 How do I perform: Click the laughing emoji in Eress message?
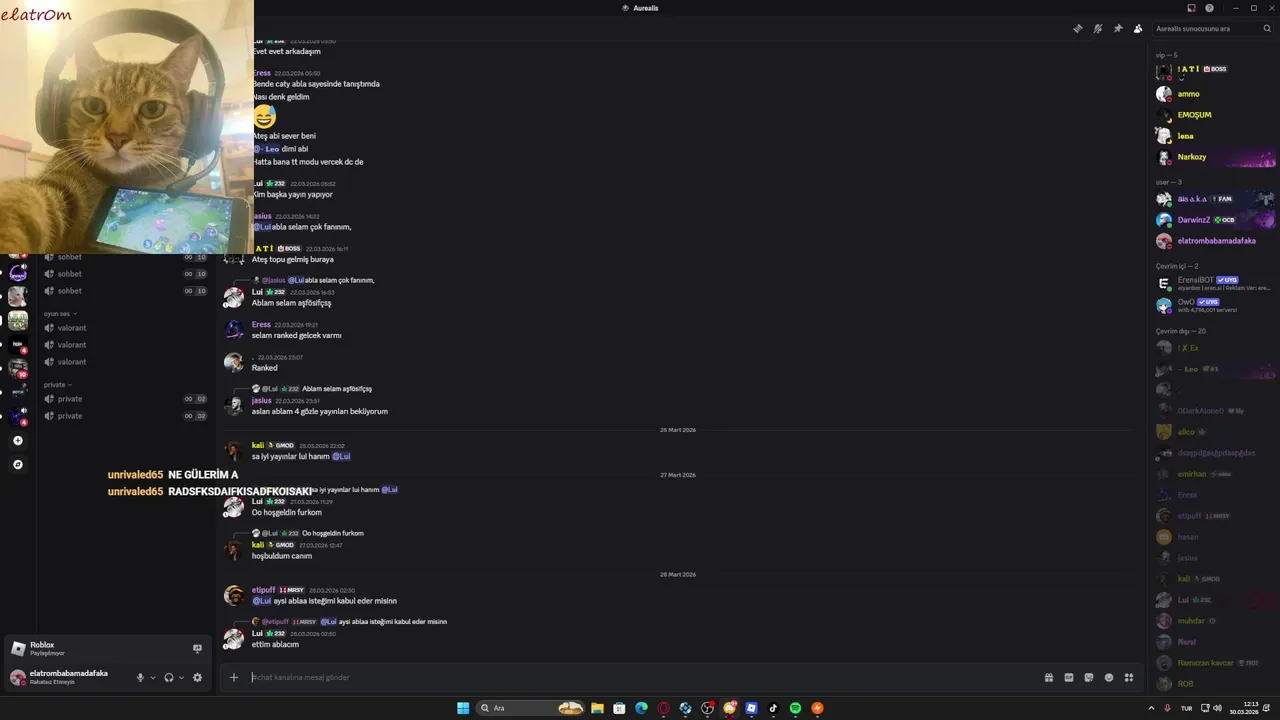coord(264,117)
